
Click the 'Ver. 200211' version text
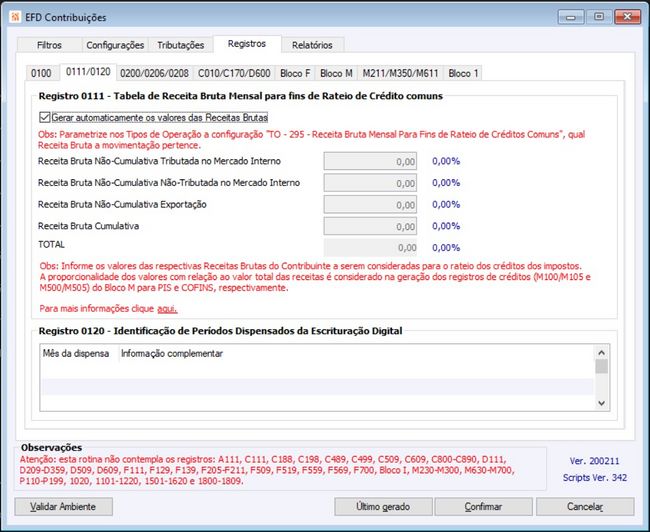pos(594,461)
